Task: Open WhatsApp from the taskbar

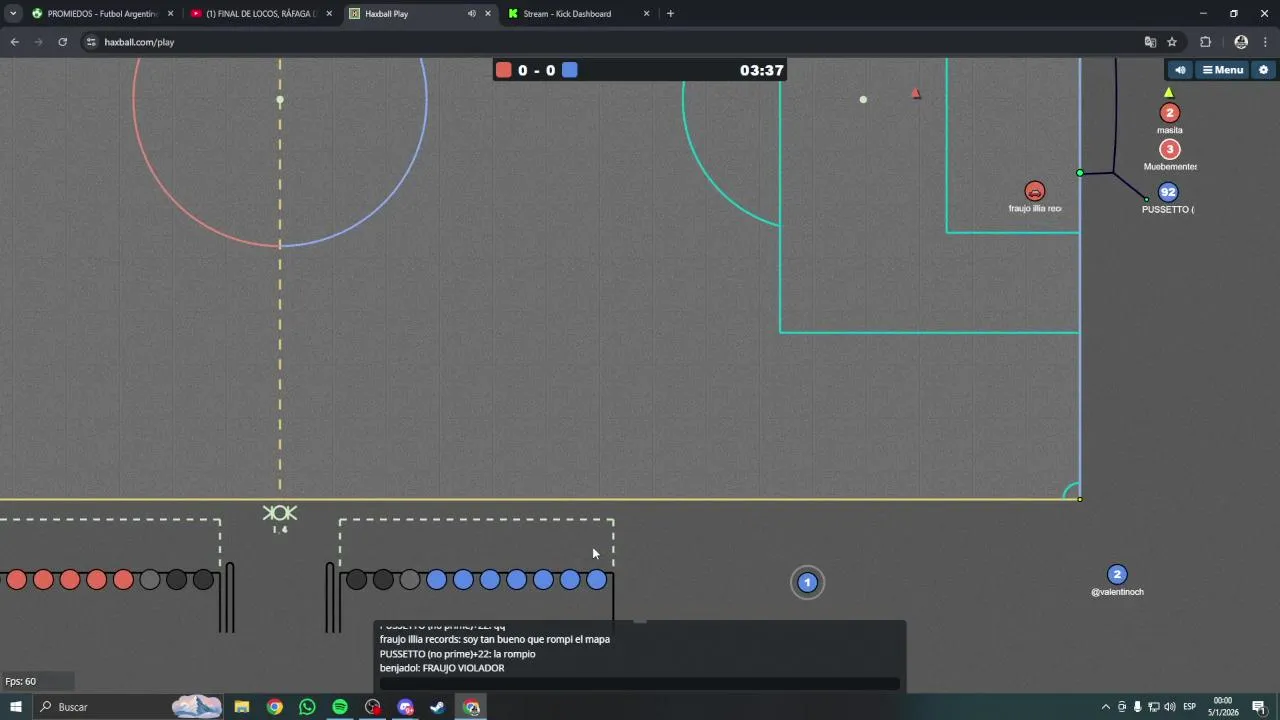Action: 307,707
